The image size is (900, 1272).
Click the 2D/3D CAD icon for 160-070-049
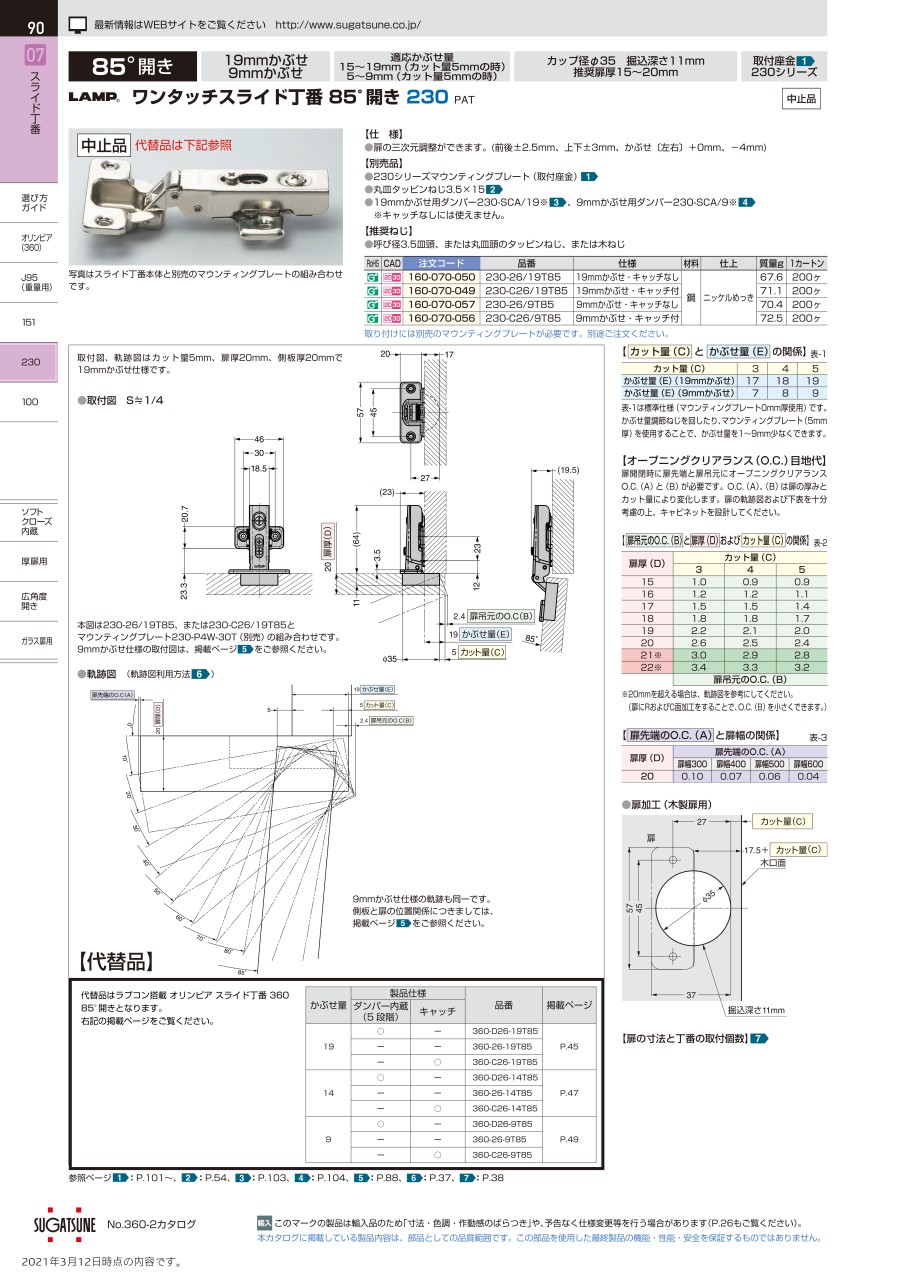click(x=391, y=290)
